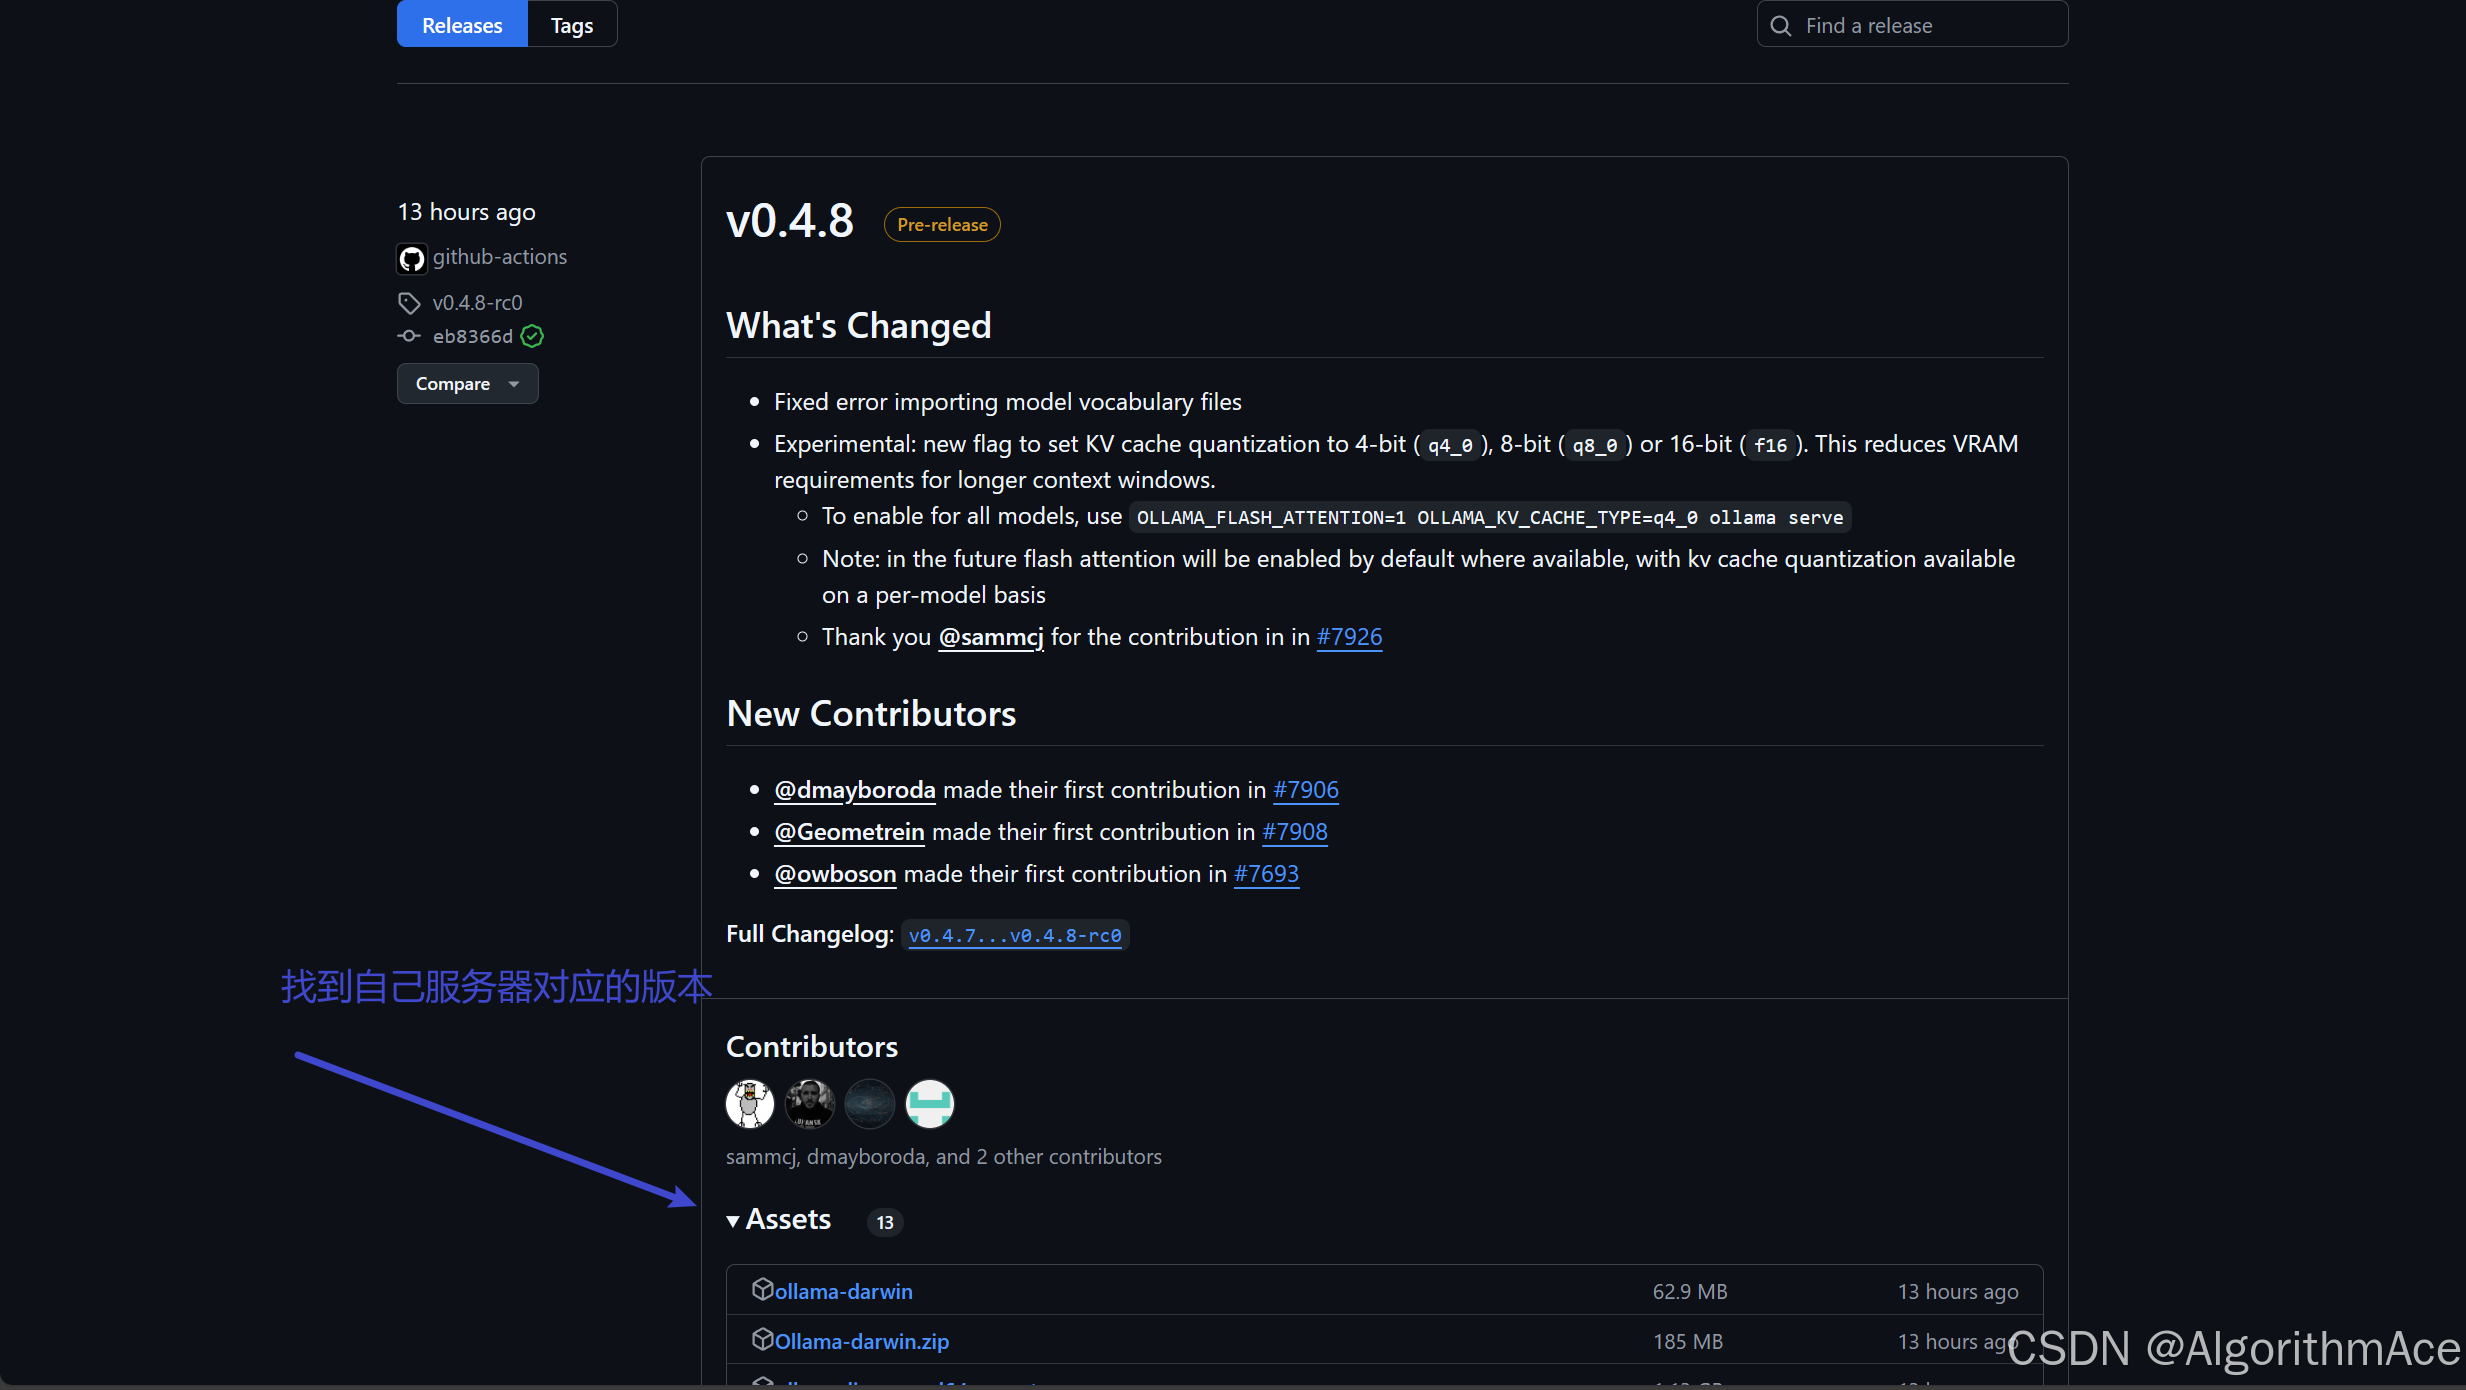This screenshot has width=2466, height=1390.
Task: Click the New Contributors heading
Action: tap(871, 714)
